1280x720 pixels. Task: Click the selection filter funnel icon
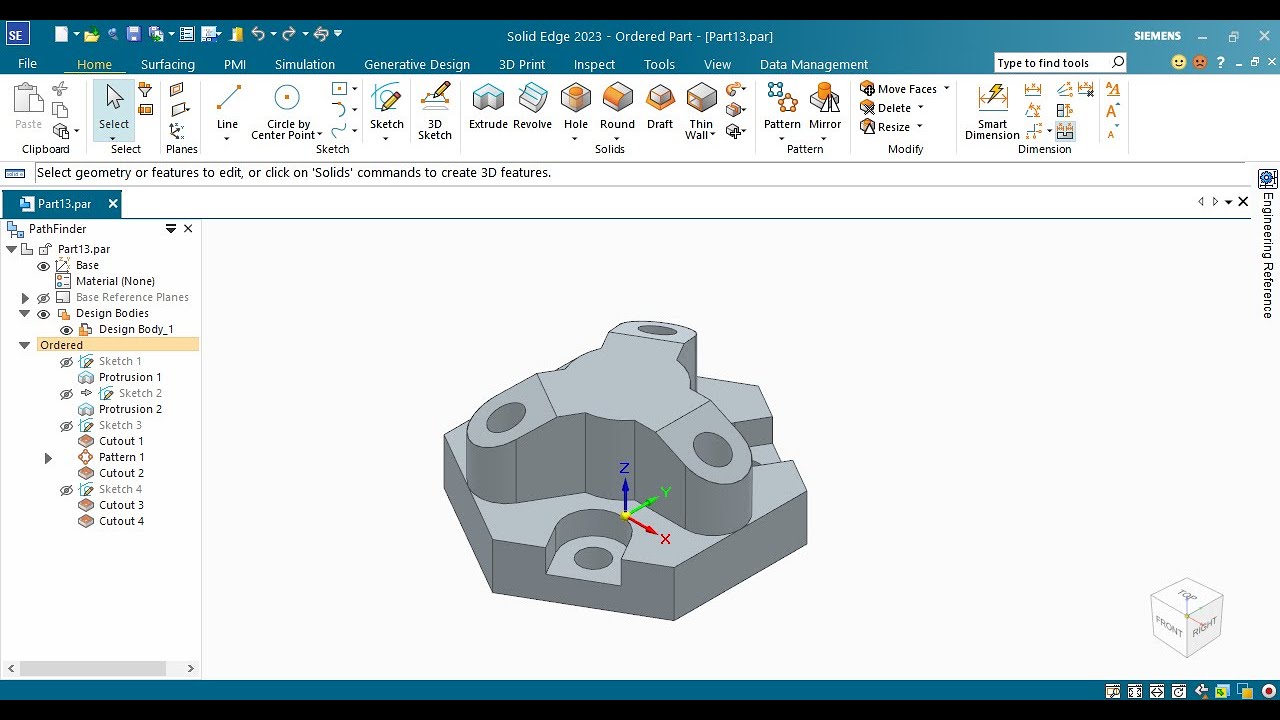145,90
